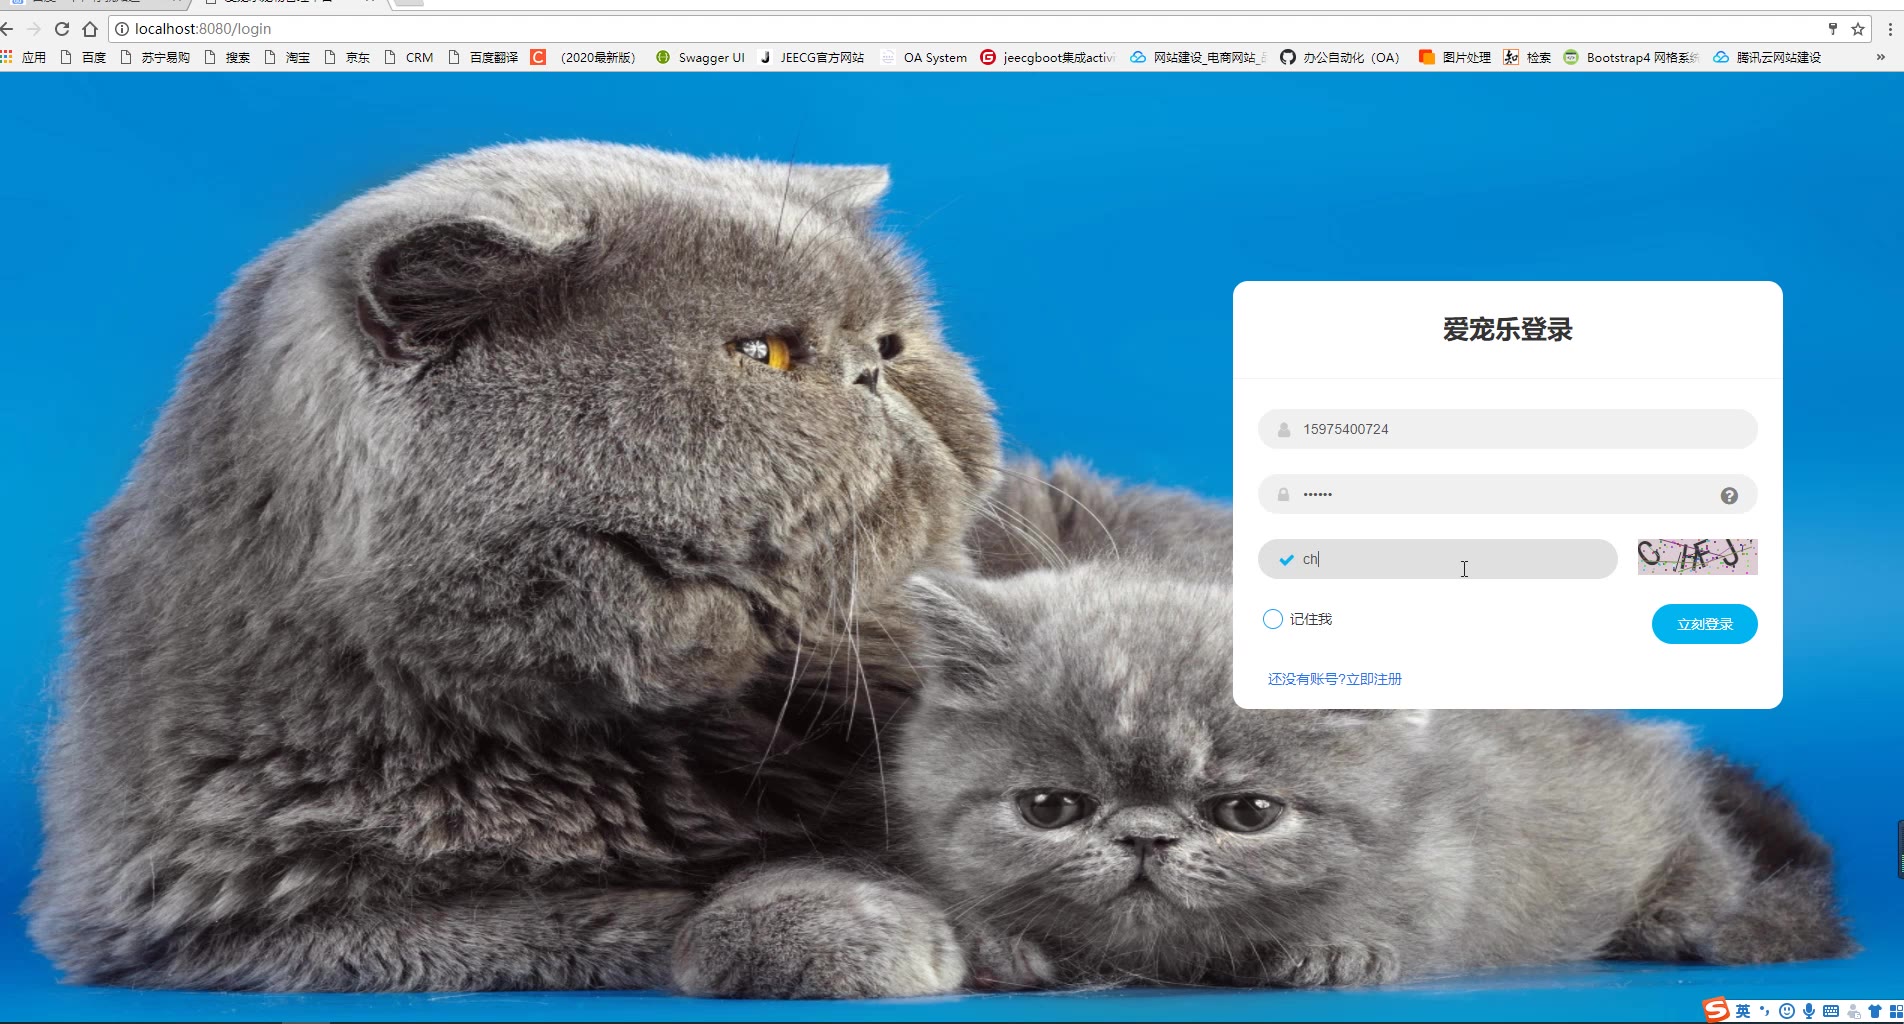Open the Apps shortcut in bookmarks bar

click(24, 57)
